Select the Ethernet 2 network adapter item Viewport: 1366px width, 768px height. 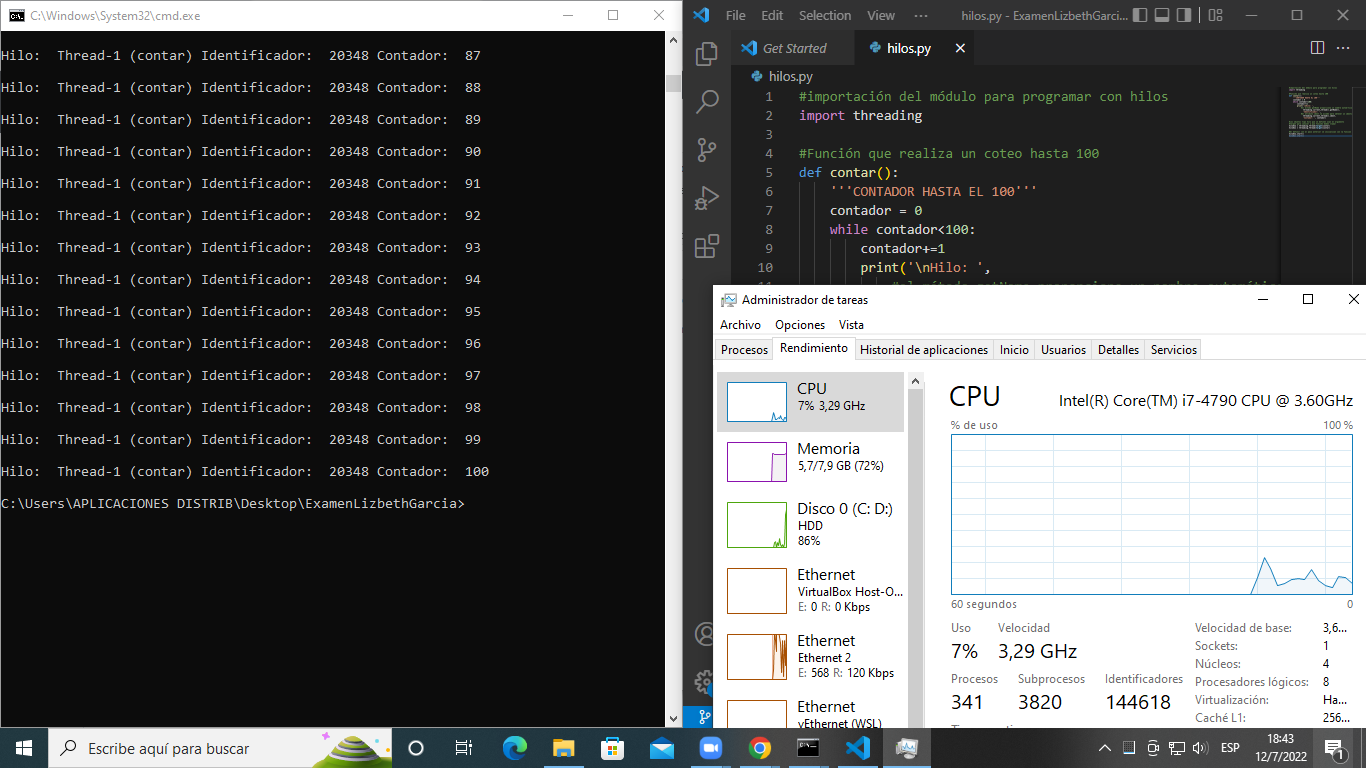click(x=810, y=656)
